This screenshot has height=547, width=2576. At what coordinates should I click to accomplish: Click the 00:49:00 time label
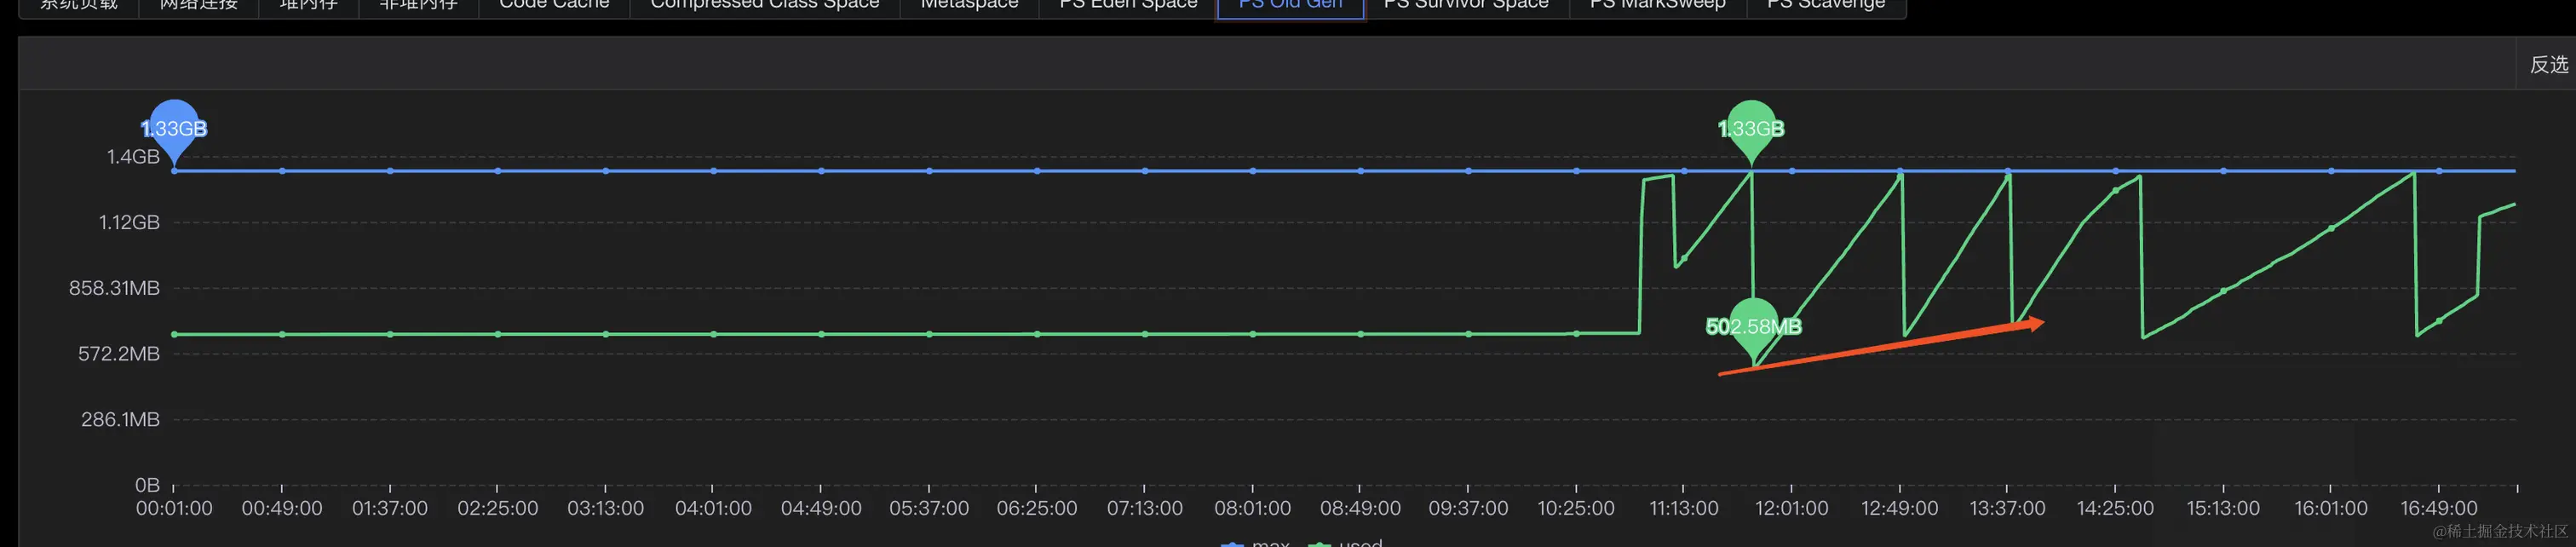(282, 508)
